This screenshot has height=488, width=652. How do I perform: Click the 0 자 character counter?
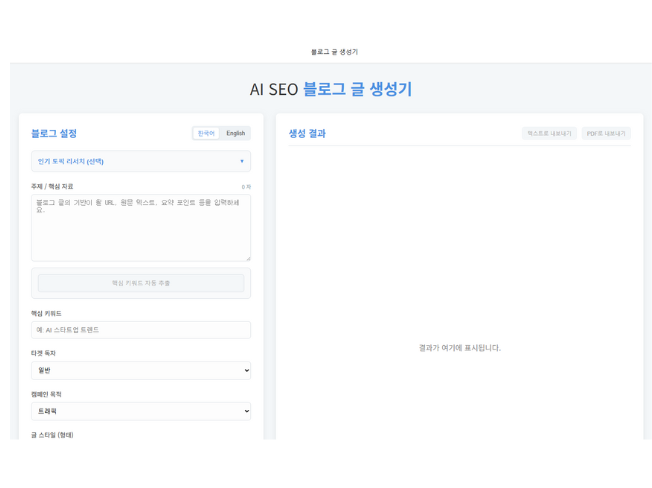pos(246,187)
